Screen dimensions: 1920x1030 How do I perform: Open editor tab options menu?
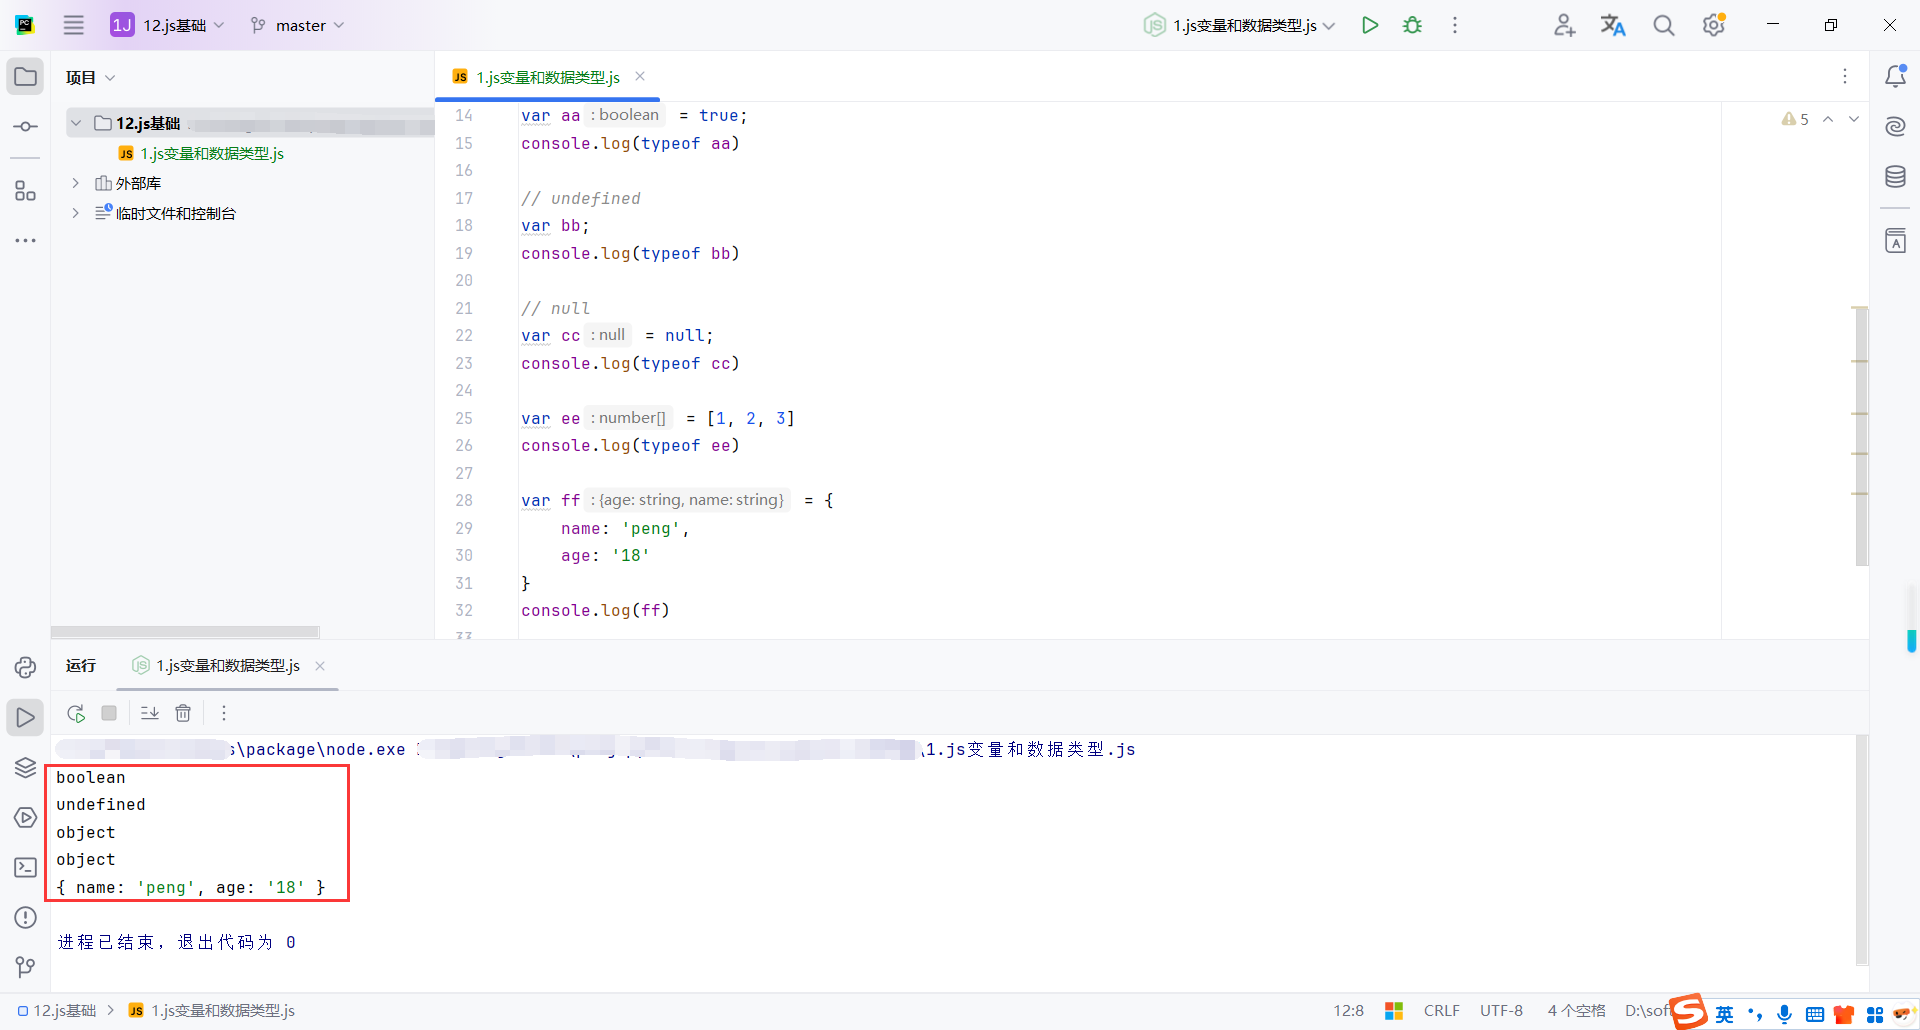click(x=1845, y=76)
